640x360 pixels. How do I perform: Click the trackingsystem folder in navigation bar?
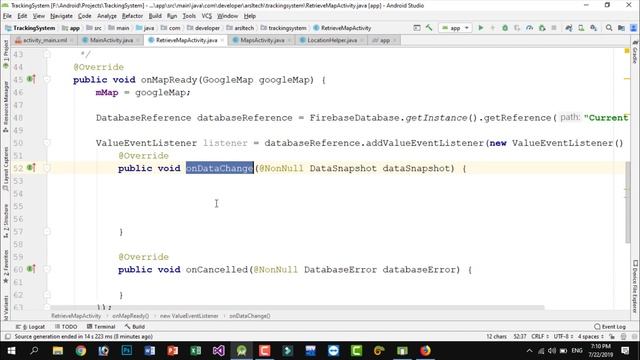(x=283, y=28)
